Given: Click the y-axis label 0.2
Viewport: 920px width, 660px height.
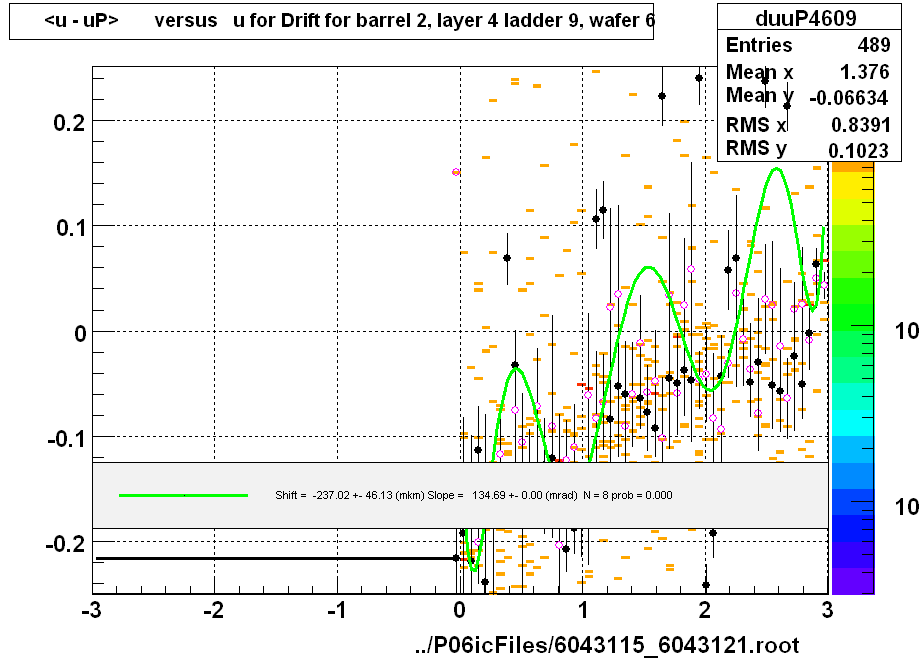Looking at the screenshot, I should 69,123.
